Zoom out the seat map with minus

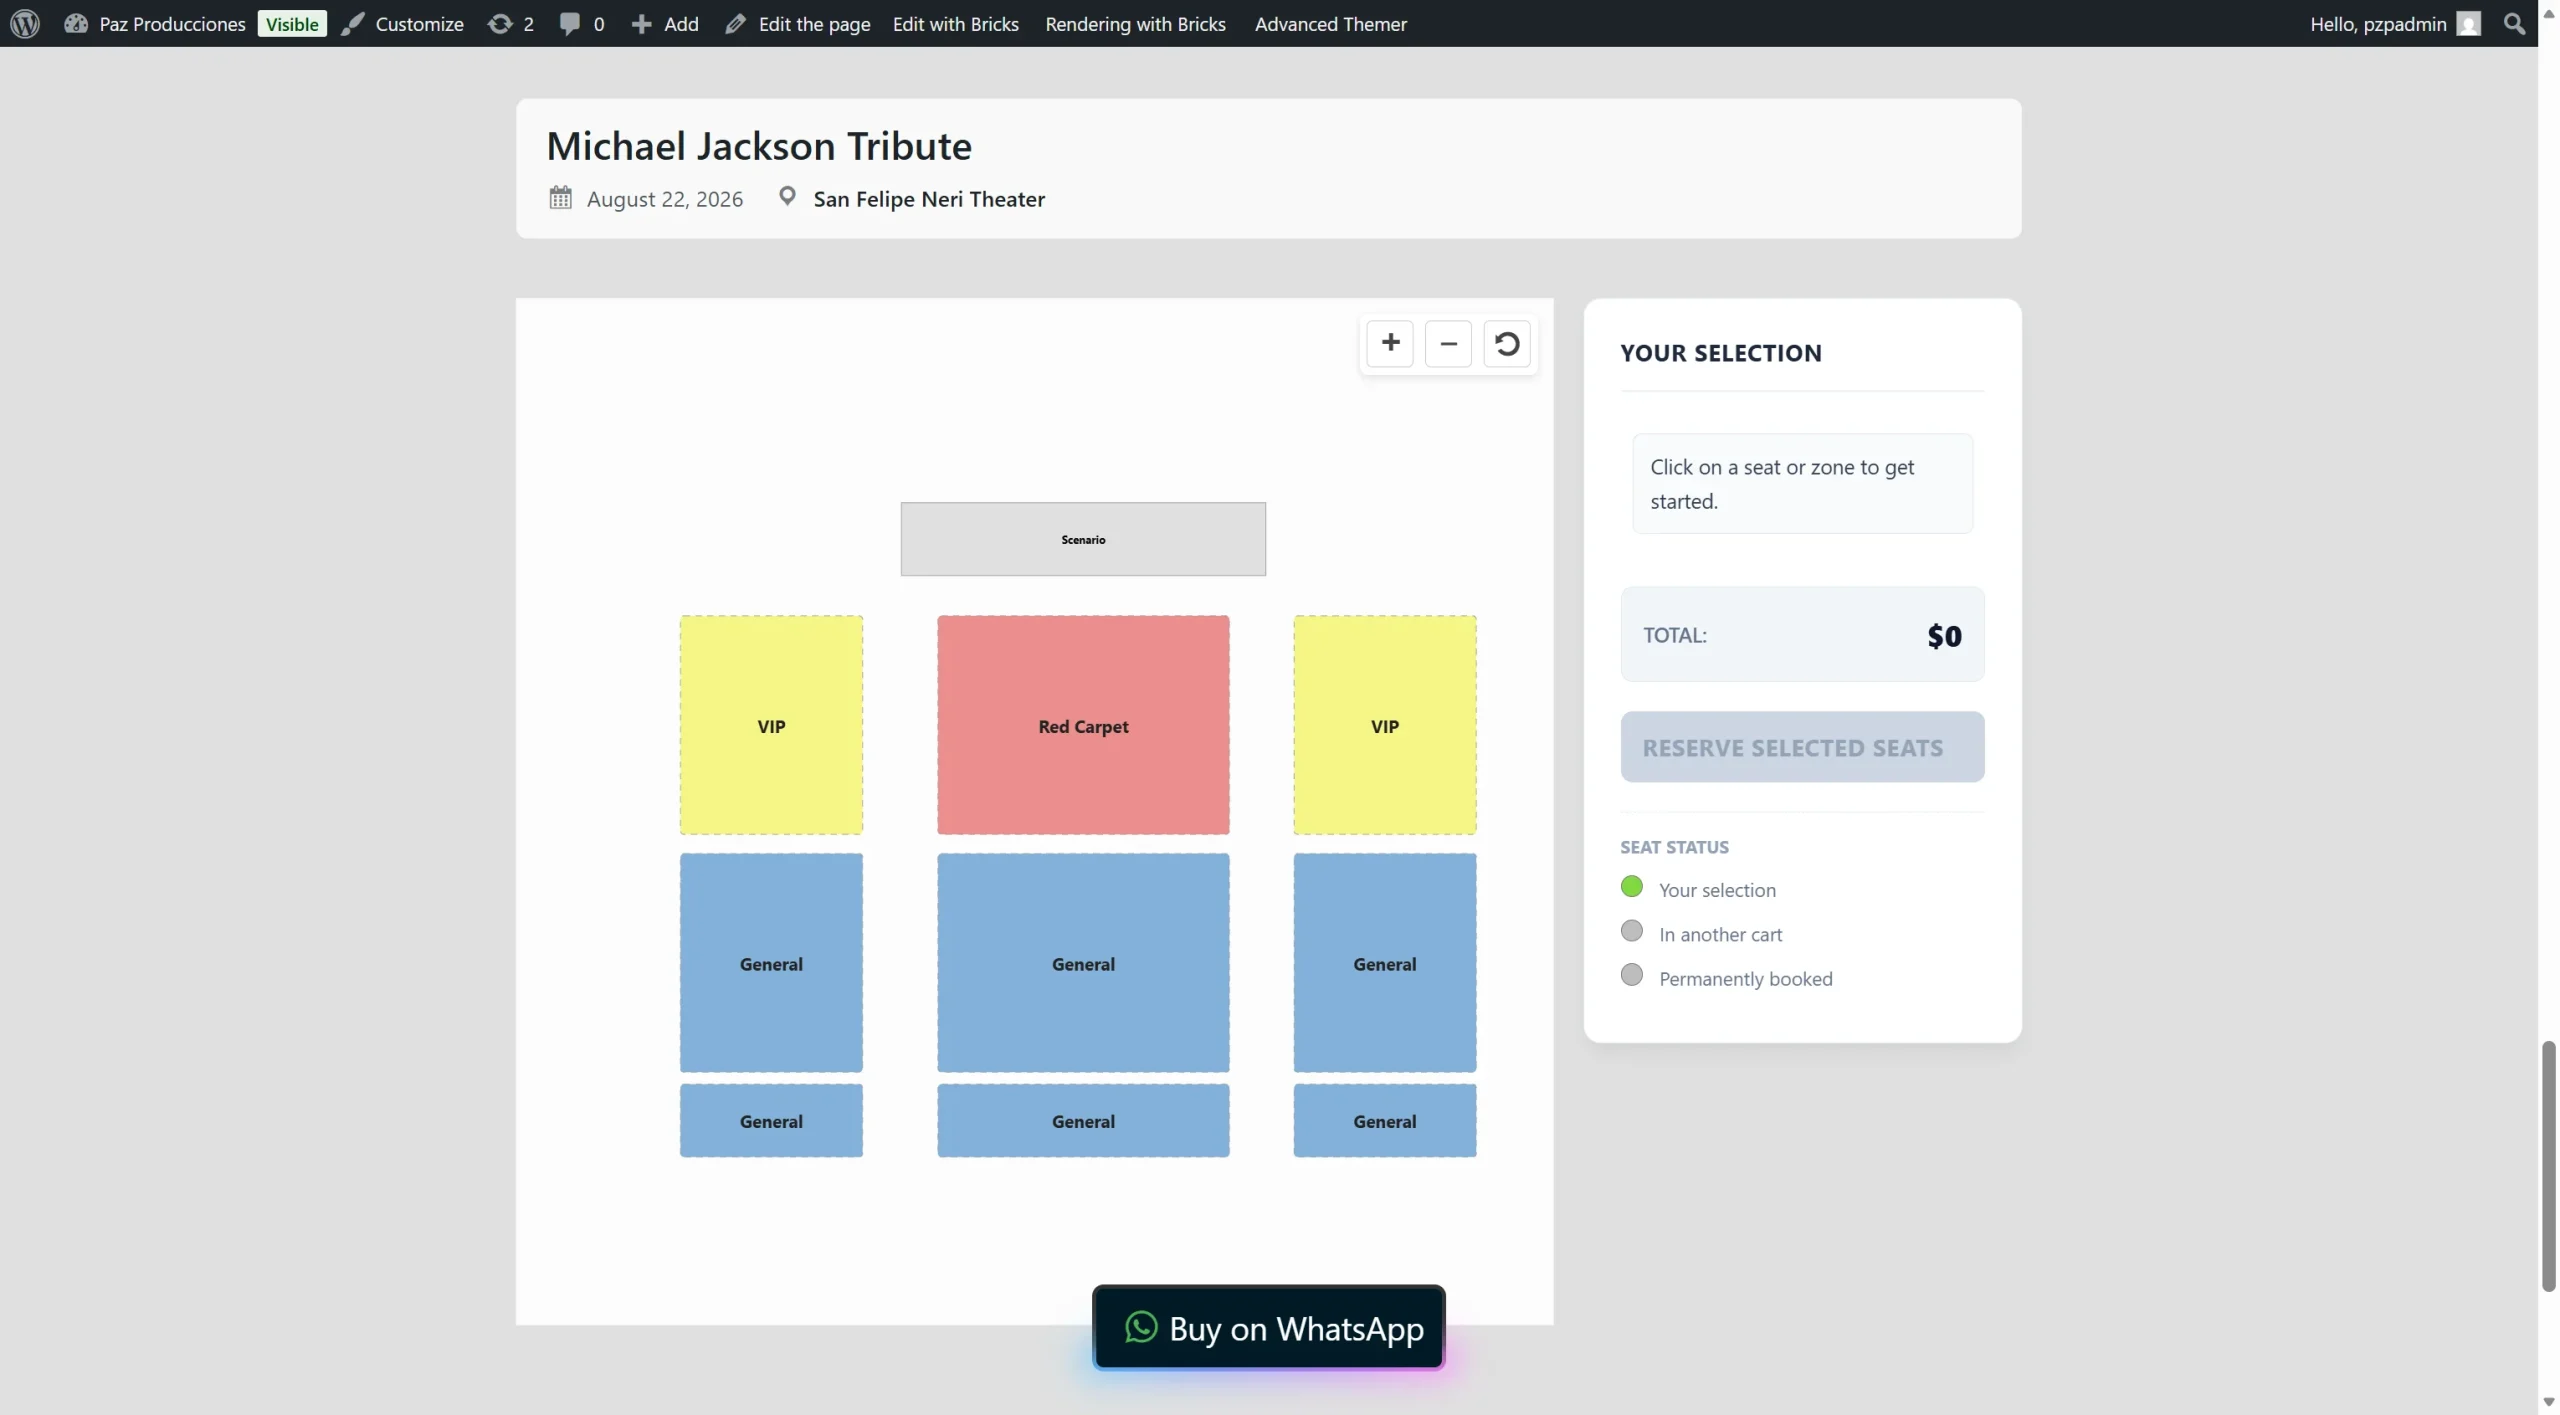point(1448,343)
